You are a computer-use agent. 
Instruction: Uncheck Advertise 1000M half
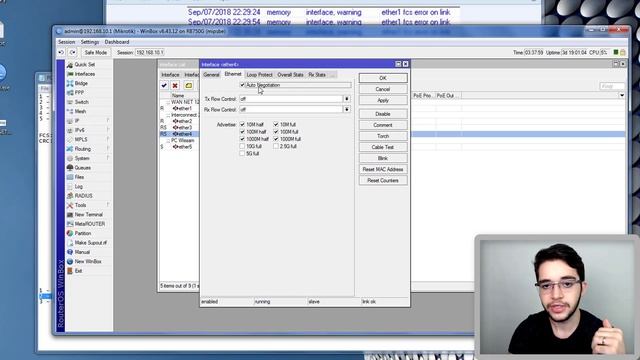click(x=242, y=139)
